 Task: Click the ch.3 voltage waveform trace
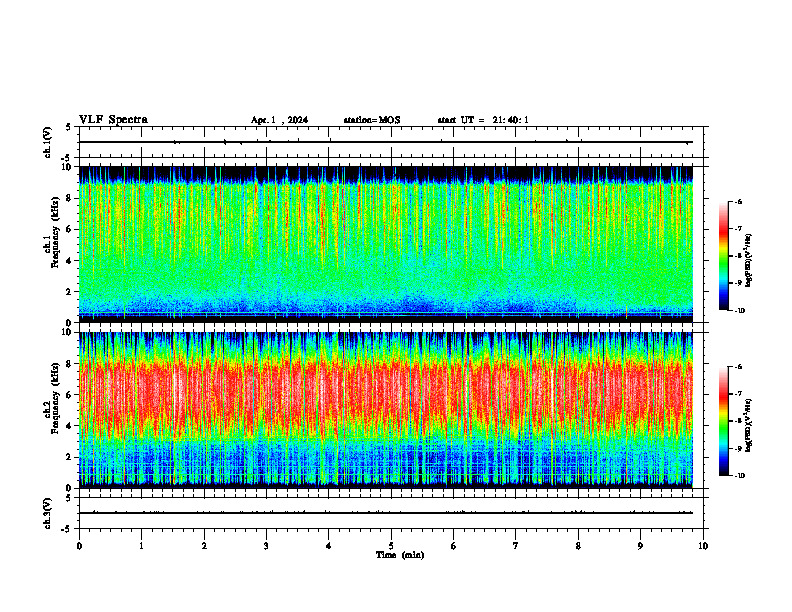(386, 513)
